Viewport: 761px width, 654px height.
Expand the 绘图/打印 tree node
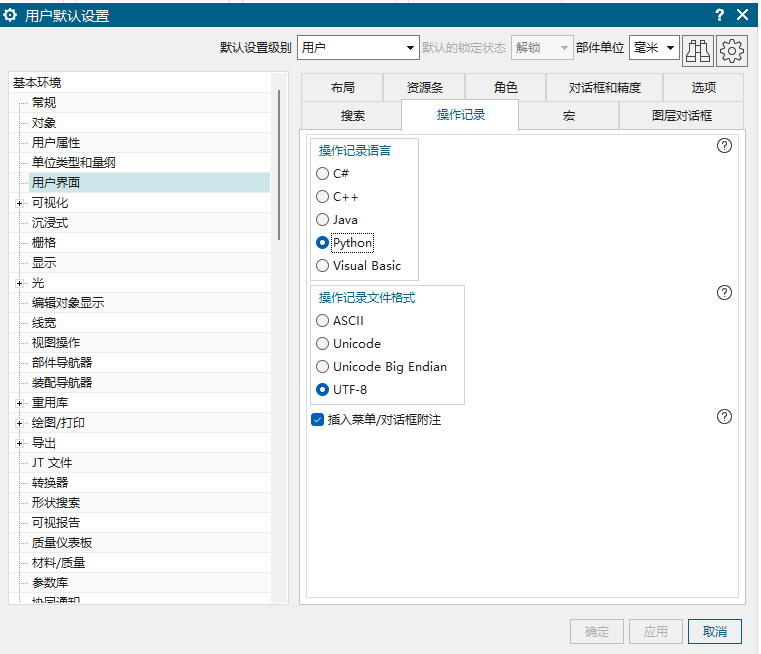(x=19, y=423)
